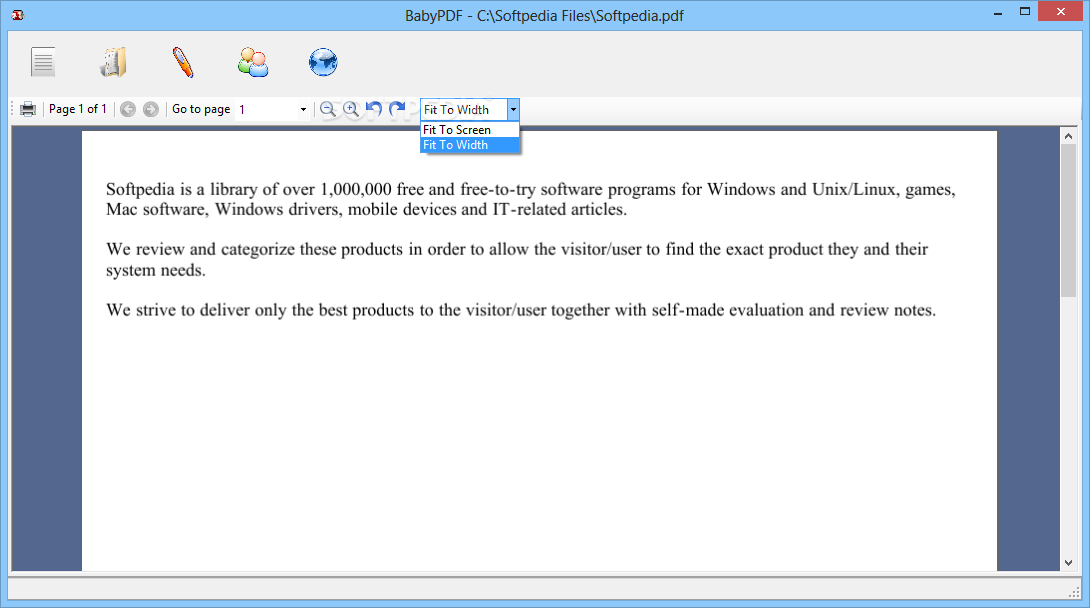The width and height of the screenshot is (1090, 608).
Task: Rotate page clockwise with right curved arrow
Action: click(397, 108)
